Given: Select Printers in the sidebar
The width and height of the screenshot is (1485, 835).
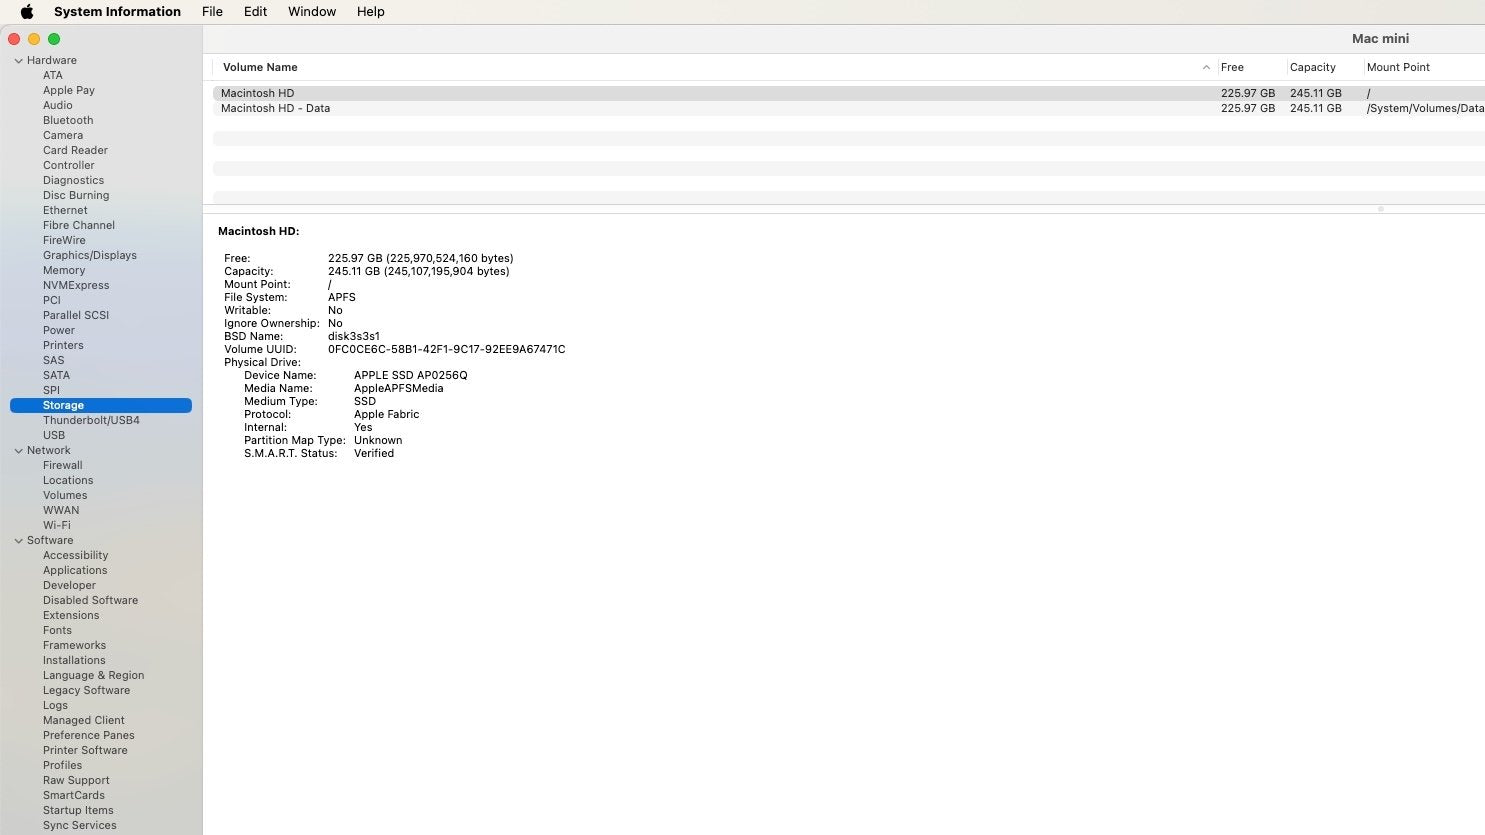Looking at the screenshot, I should click(63, 345).
